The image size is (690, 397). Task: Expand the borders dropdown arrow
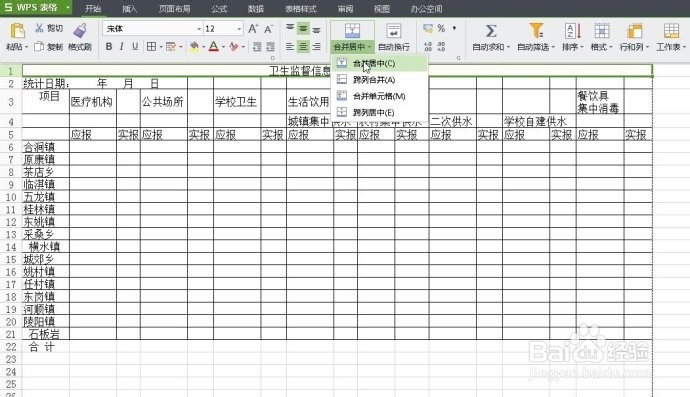161,47
